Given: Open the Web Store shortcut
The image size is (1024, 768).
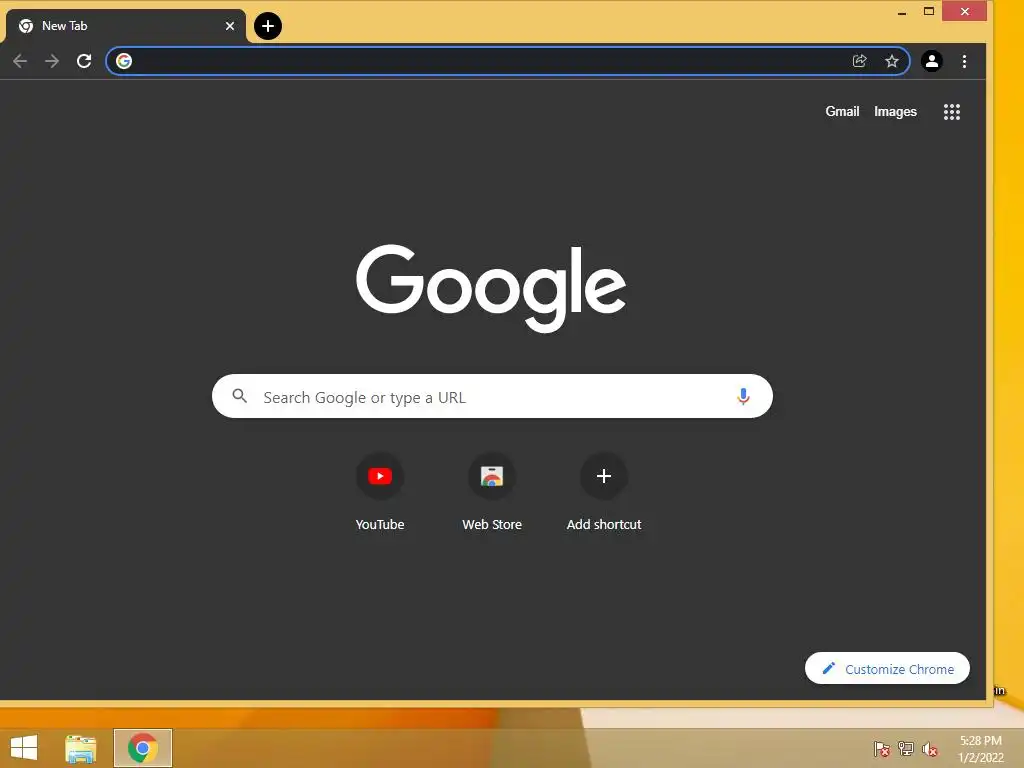Looking at the screenshot, I should click(492, 492).
